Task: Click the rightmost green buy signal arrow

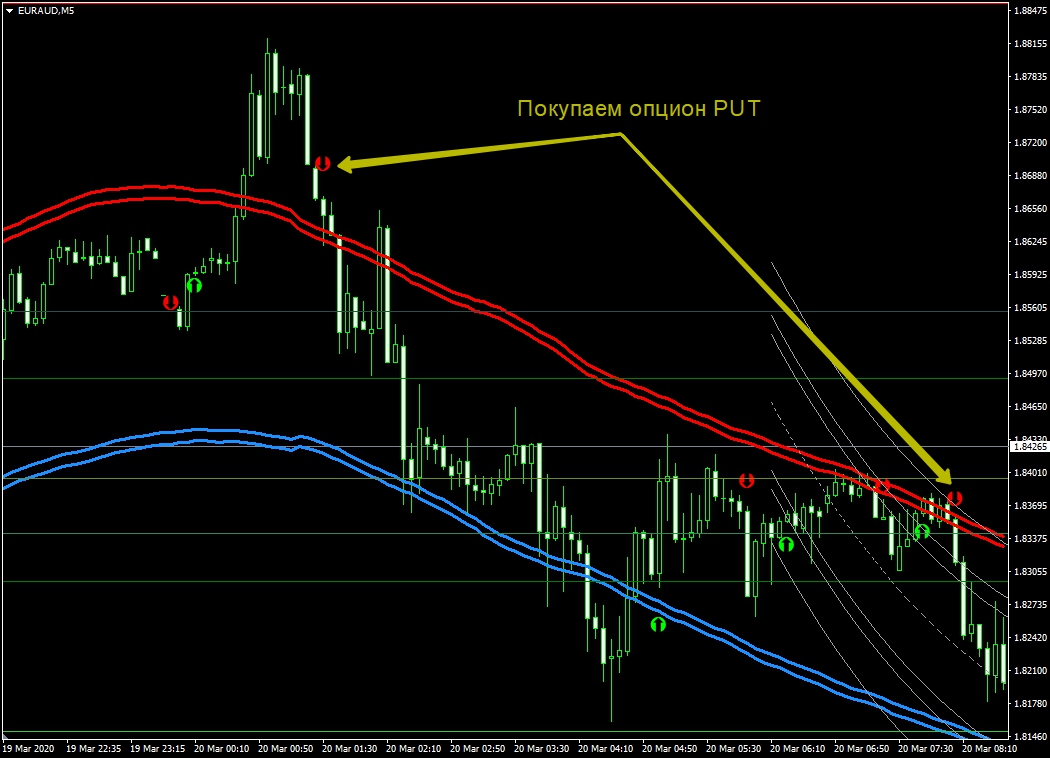Action: (922, 532)
